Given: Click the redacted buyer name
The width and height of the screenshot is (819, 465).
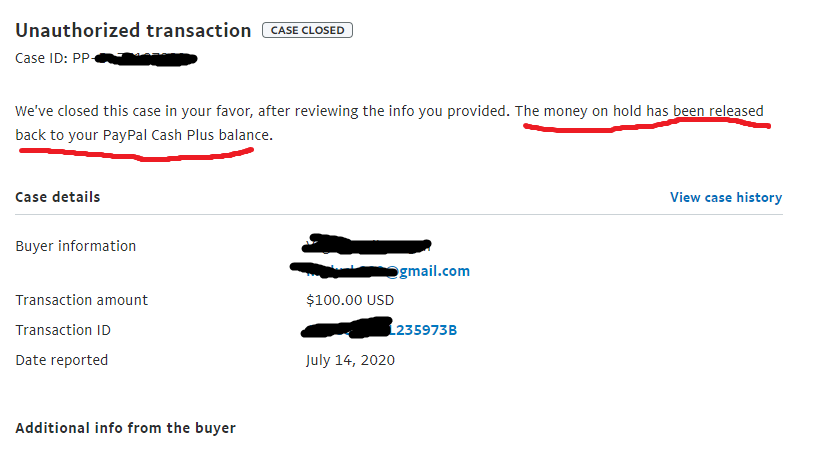Looking at the screenshot, I should click(368, 244).
